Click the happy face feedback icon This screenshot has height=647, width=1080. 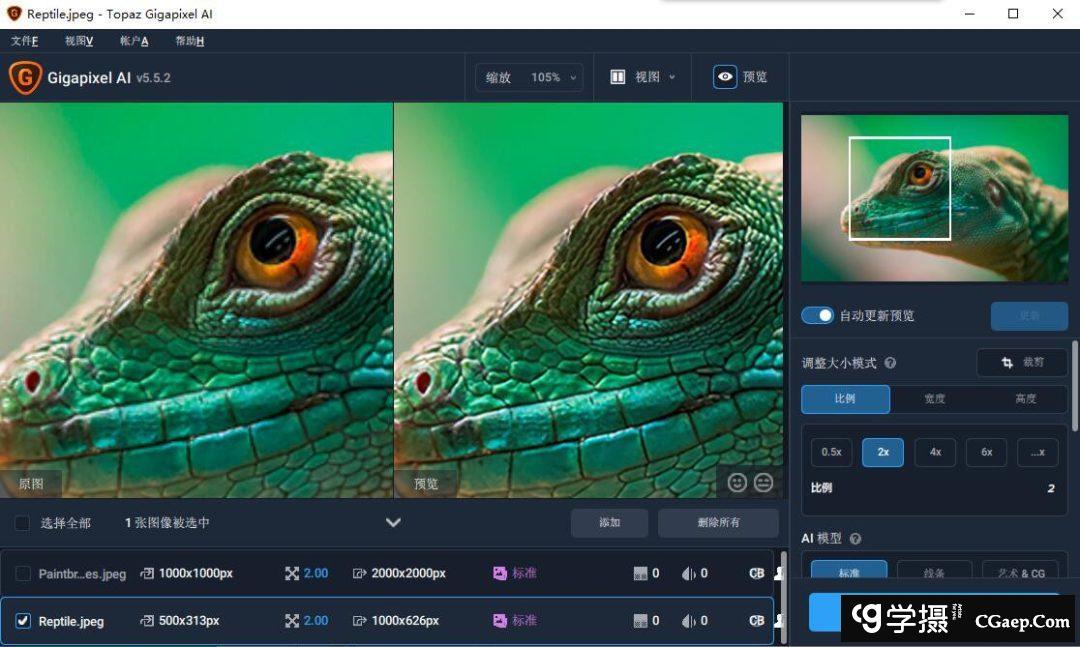tap(738, 483)
